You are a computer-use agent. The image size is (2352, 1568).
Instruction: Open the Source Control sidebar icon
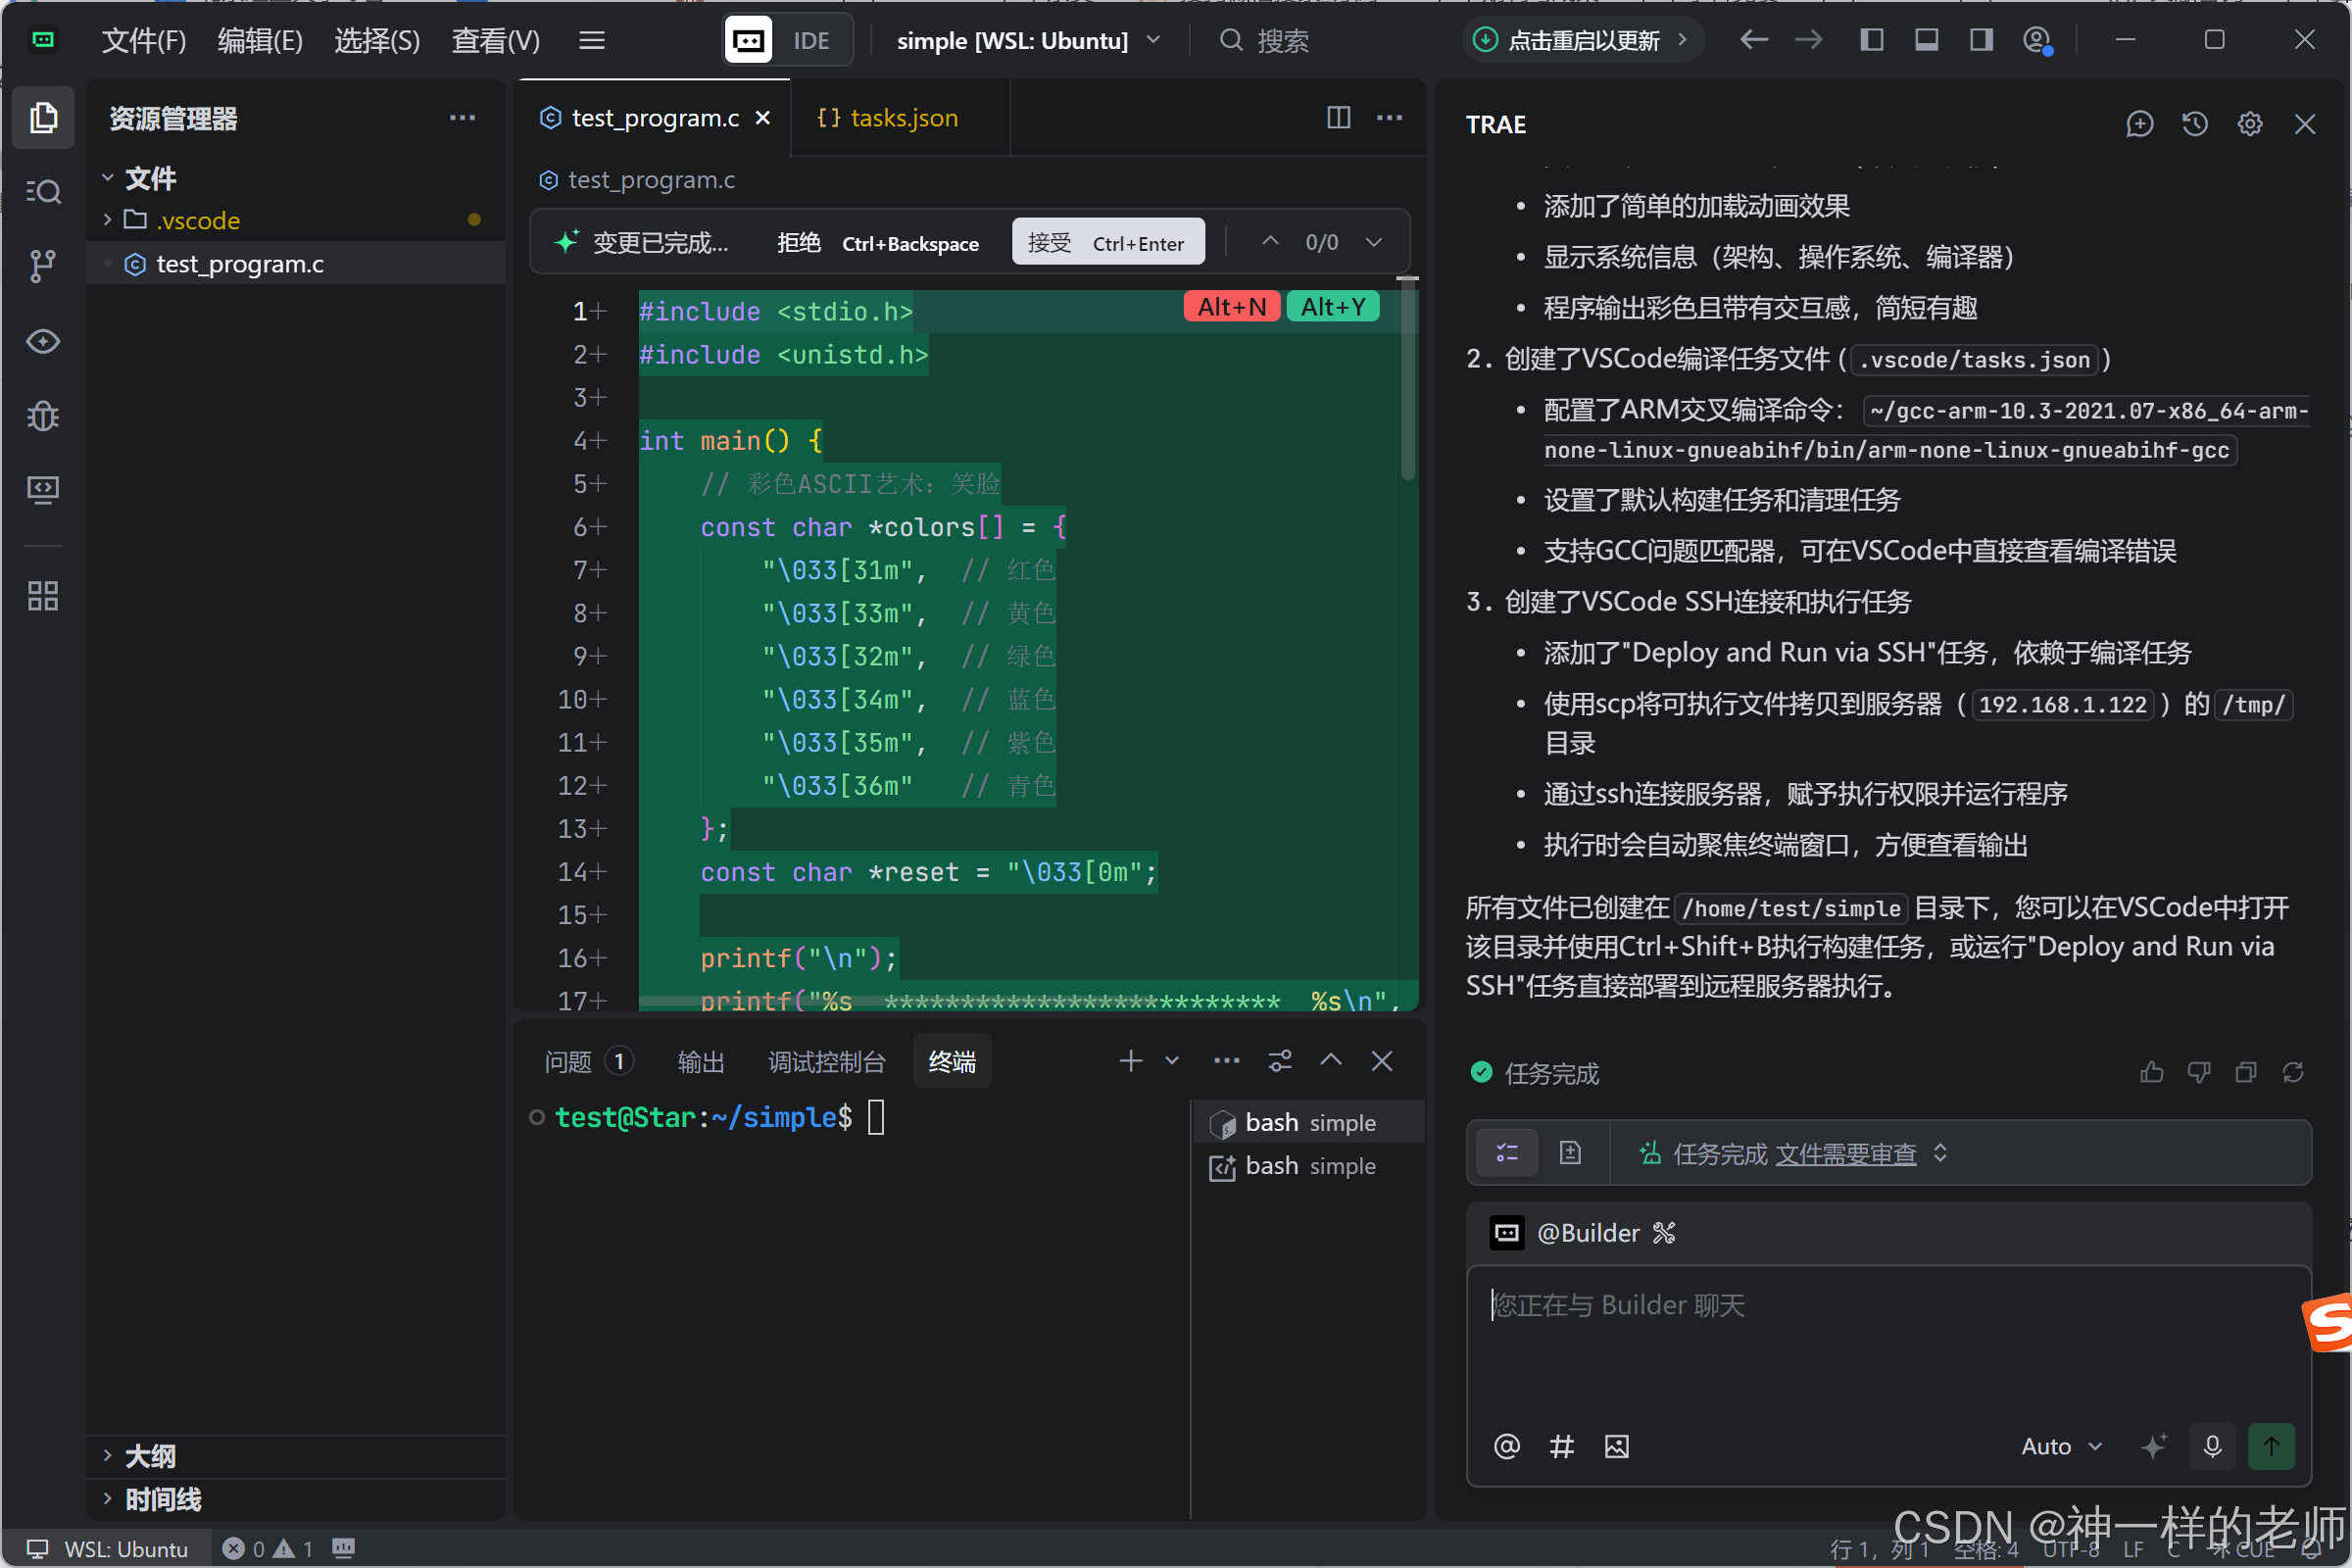point(42,265)
